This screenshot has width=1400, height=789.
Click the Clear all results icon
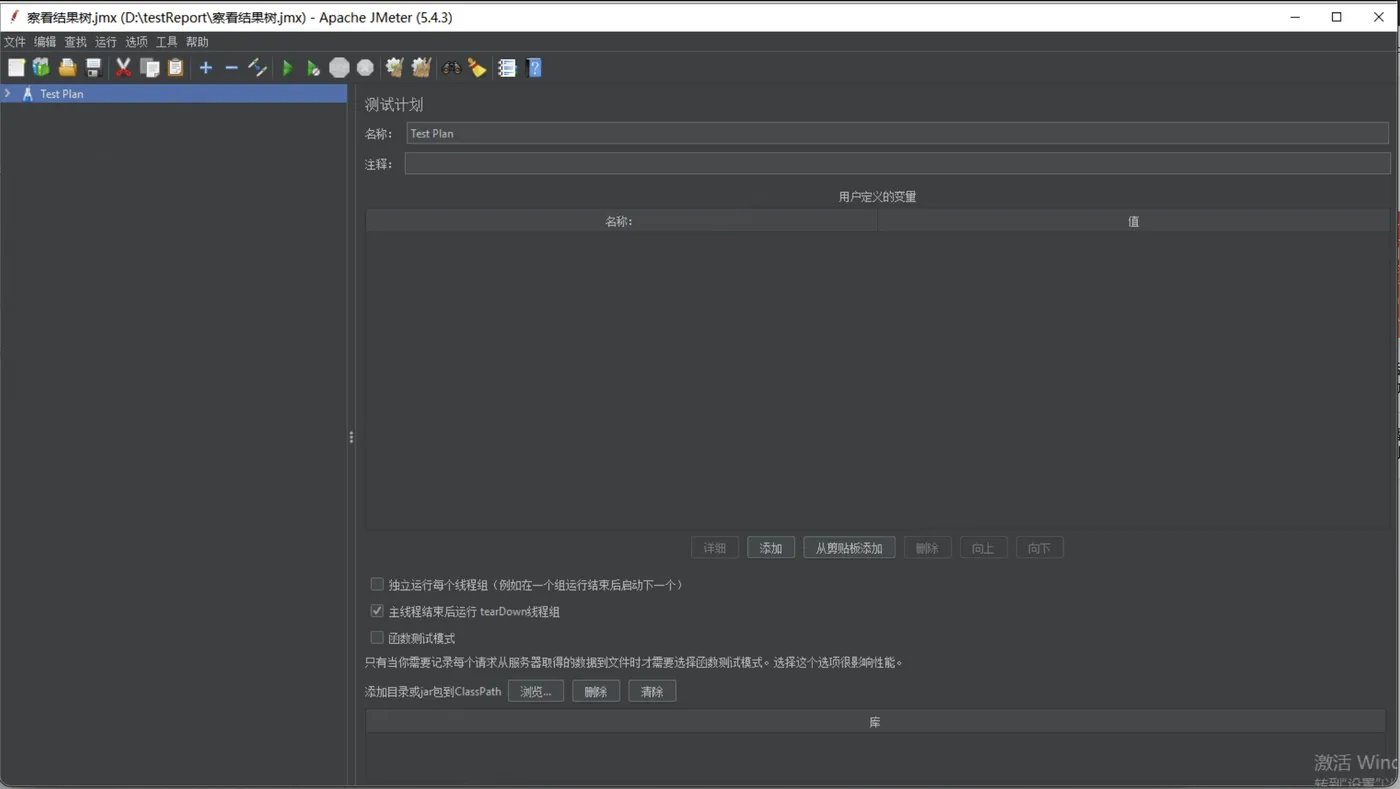[x=421, y=67]
